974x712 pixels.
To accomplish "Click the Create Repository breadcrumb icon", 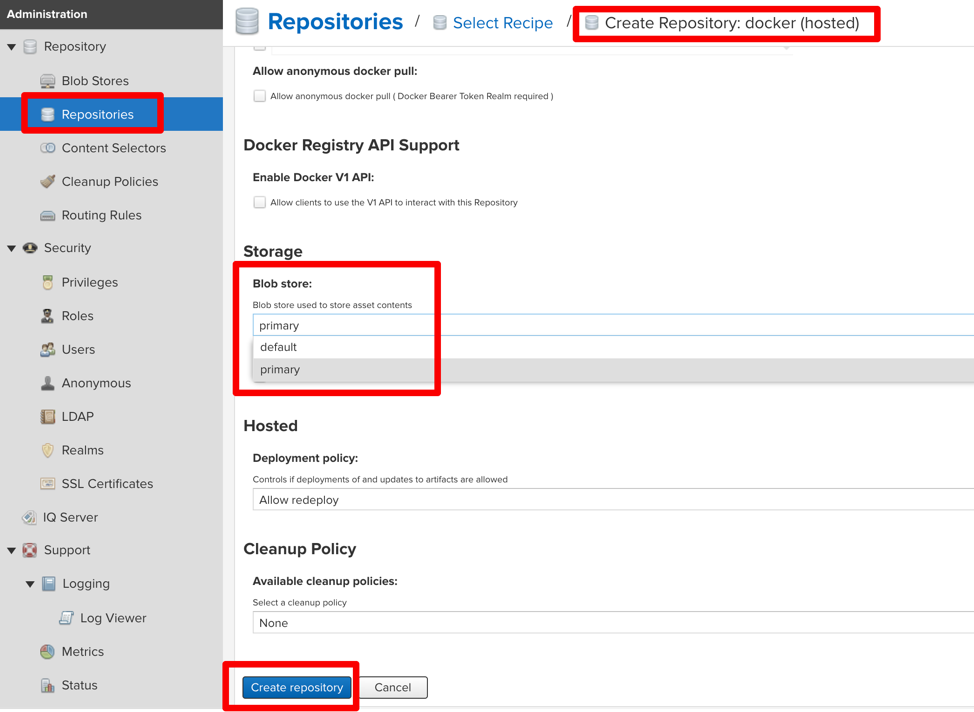I will tap(592, 23).
